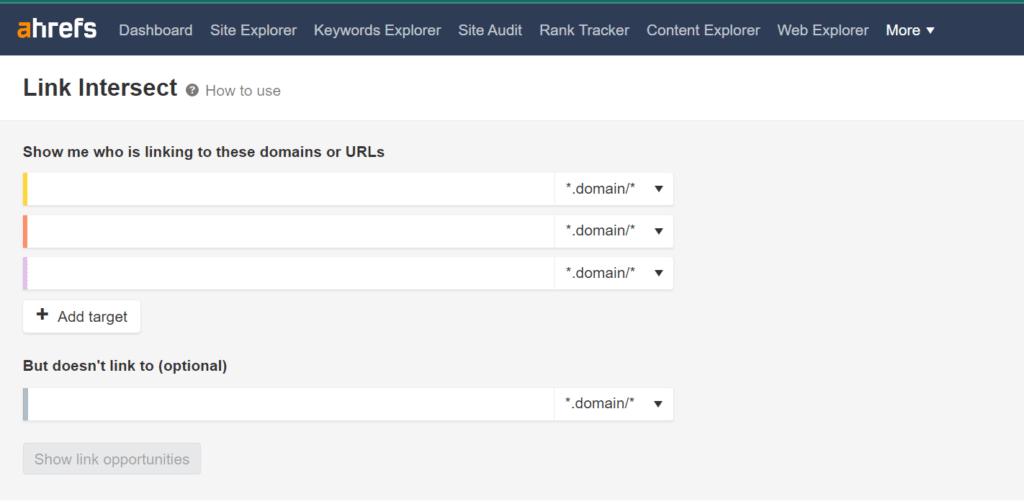This screenshot has width=1024, height=504.
Task: Open the Dashboard menu item
Action: 155,30
